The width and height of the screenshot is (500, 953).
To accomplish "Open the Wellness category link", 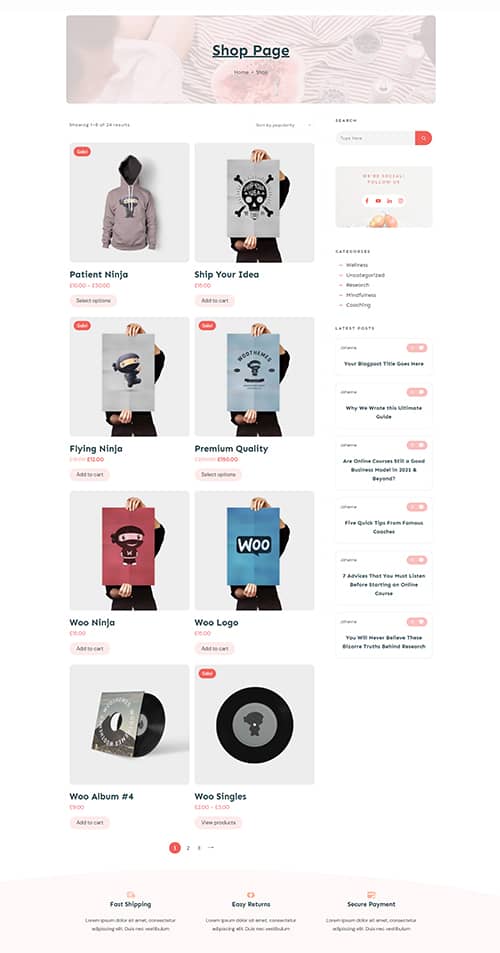I will point(357,265).
